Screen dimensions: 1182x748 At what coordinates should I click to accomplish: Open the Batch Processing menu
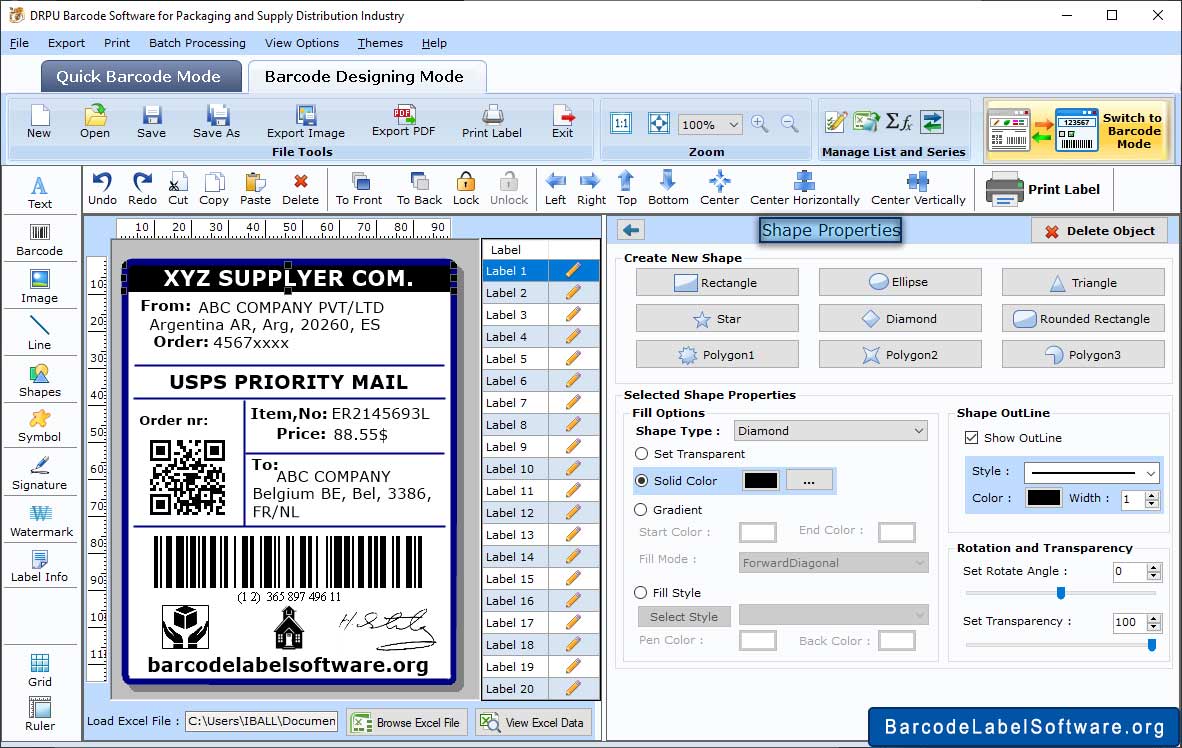pyautogui.click(x=198, y=43)
